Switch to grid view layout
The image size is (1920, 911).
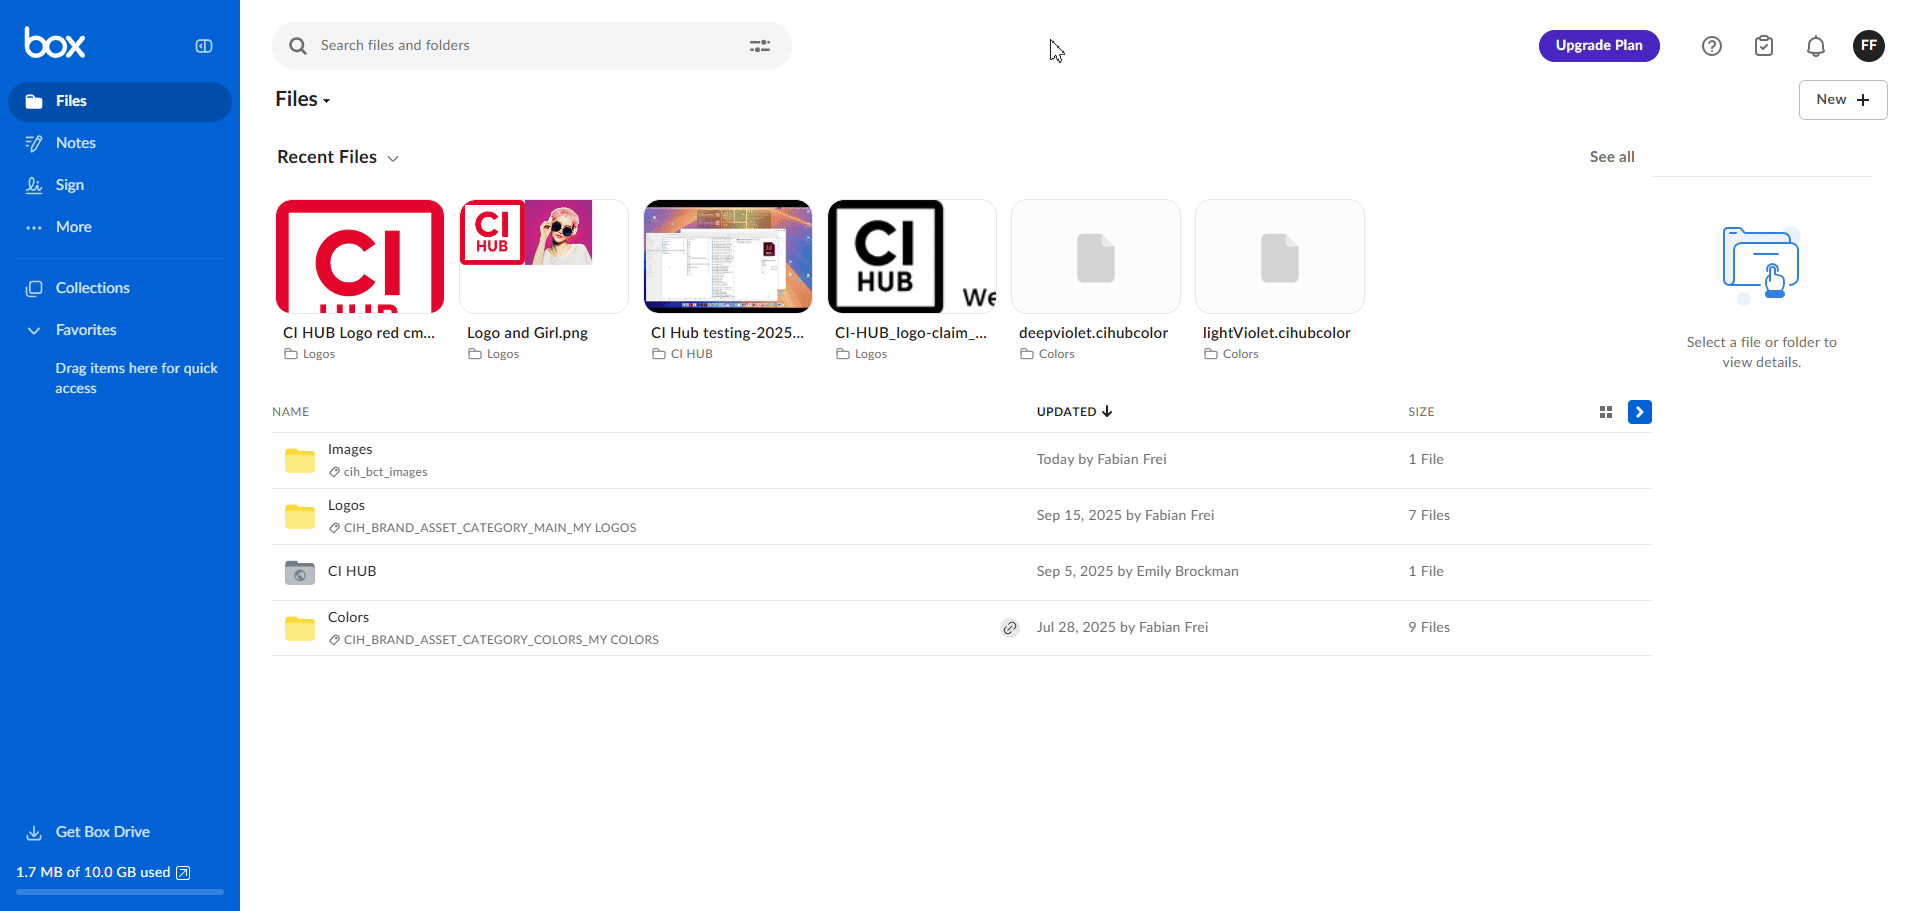point(1606,412)
